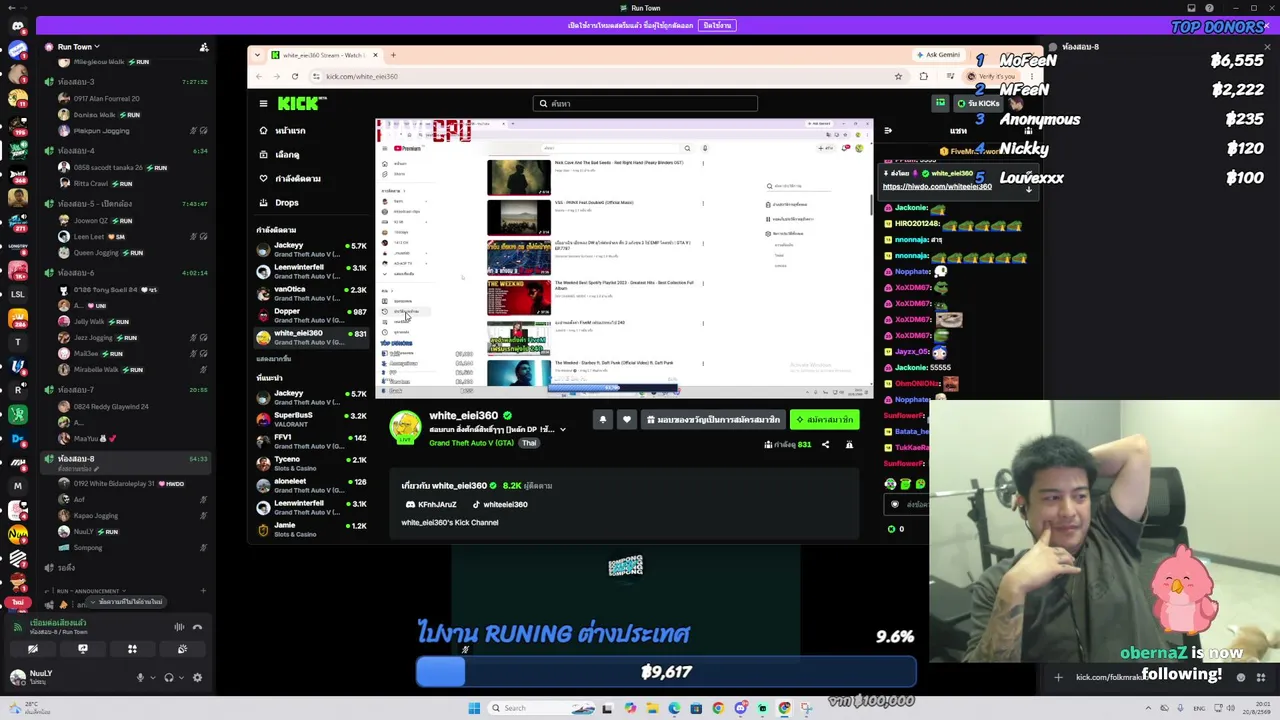Collapse the Kick chat panel

887,131
